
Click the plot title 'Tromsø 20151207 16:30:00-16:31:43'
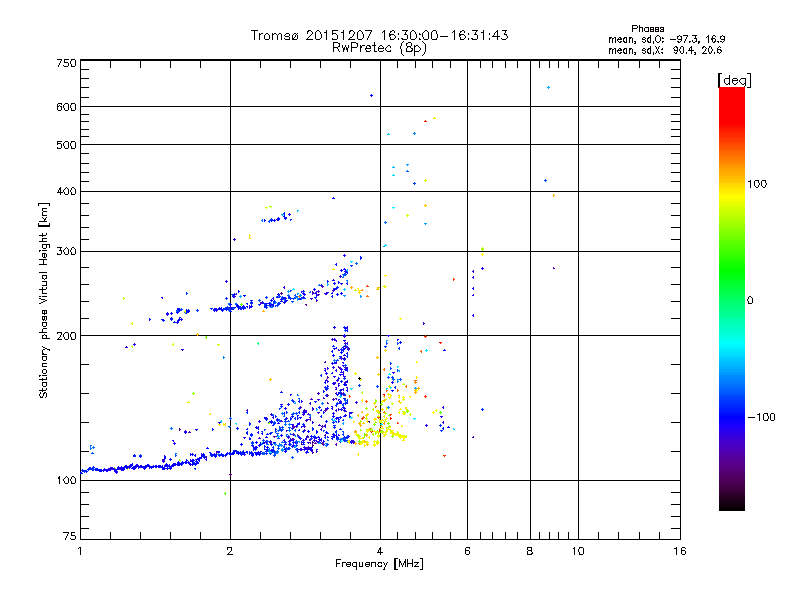point(379,35)
